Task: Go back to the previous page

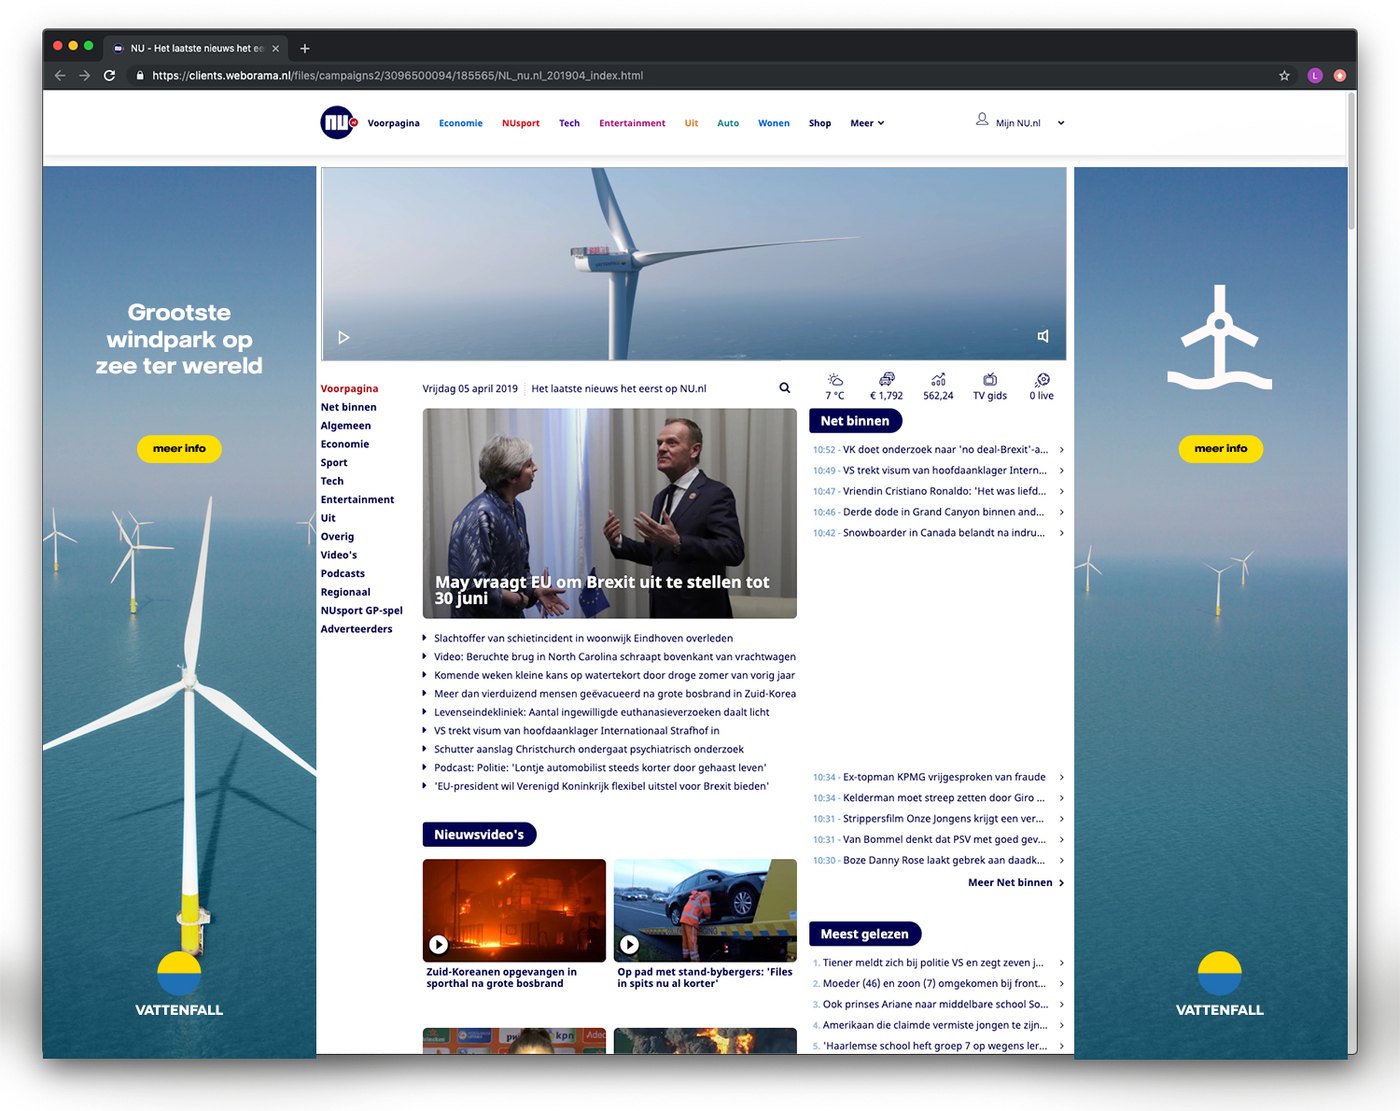Action: [60, 75]
